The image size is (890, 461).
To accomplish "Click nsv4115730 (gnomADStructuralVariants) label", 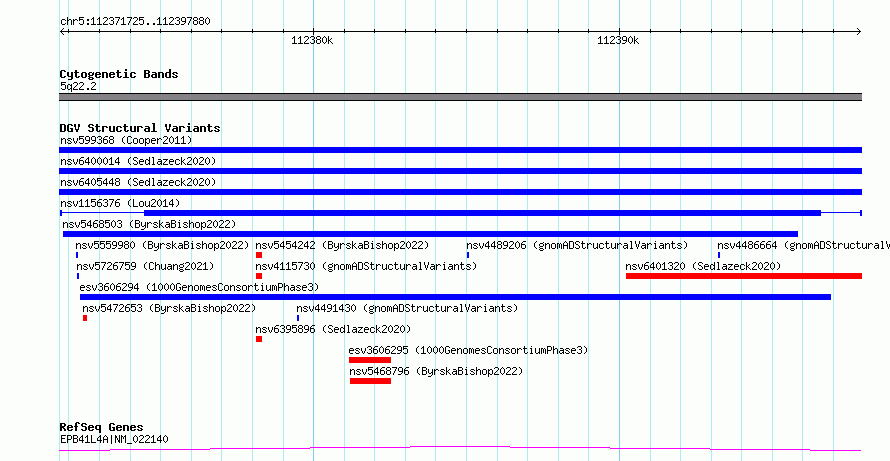I will coord(366,266).
